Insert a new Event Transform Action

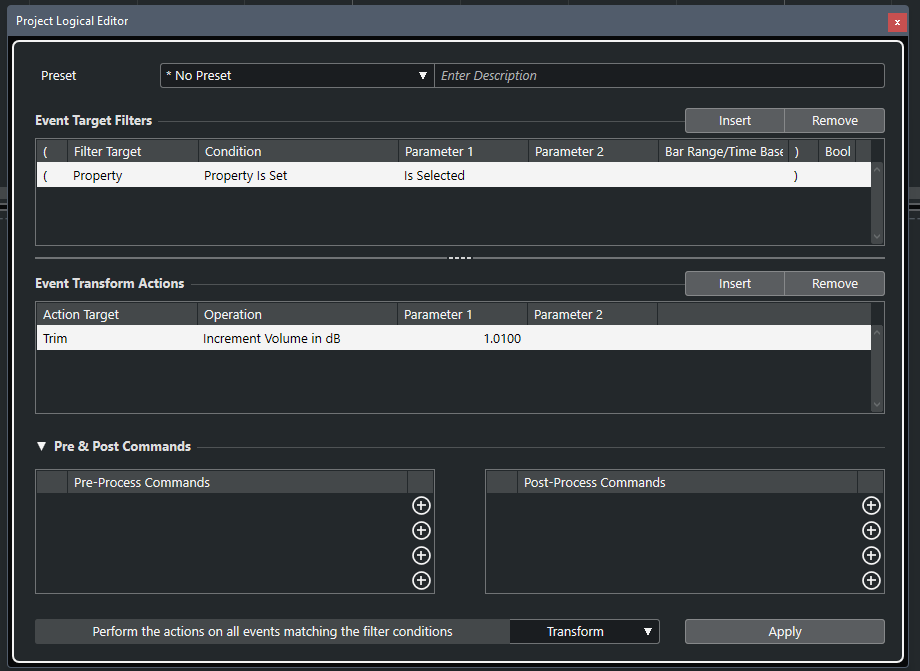pyautogui.click(x=734, y=284)
